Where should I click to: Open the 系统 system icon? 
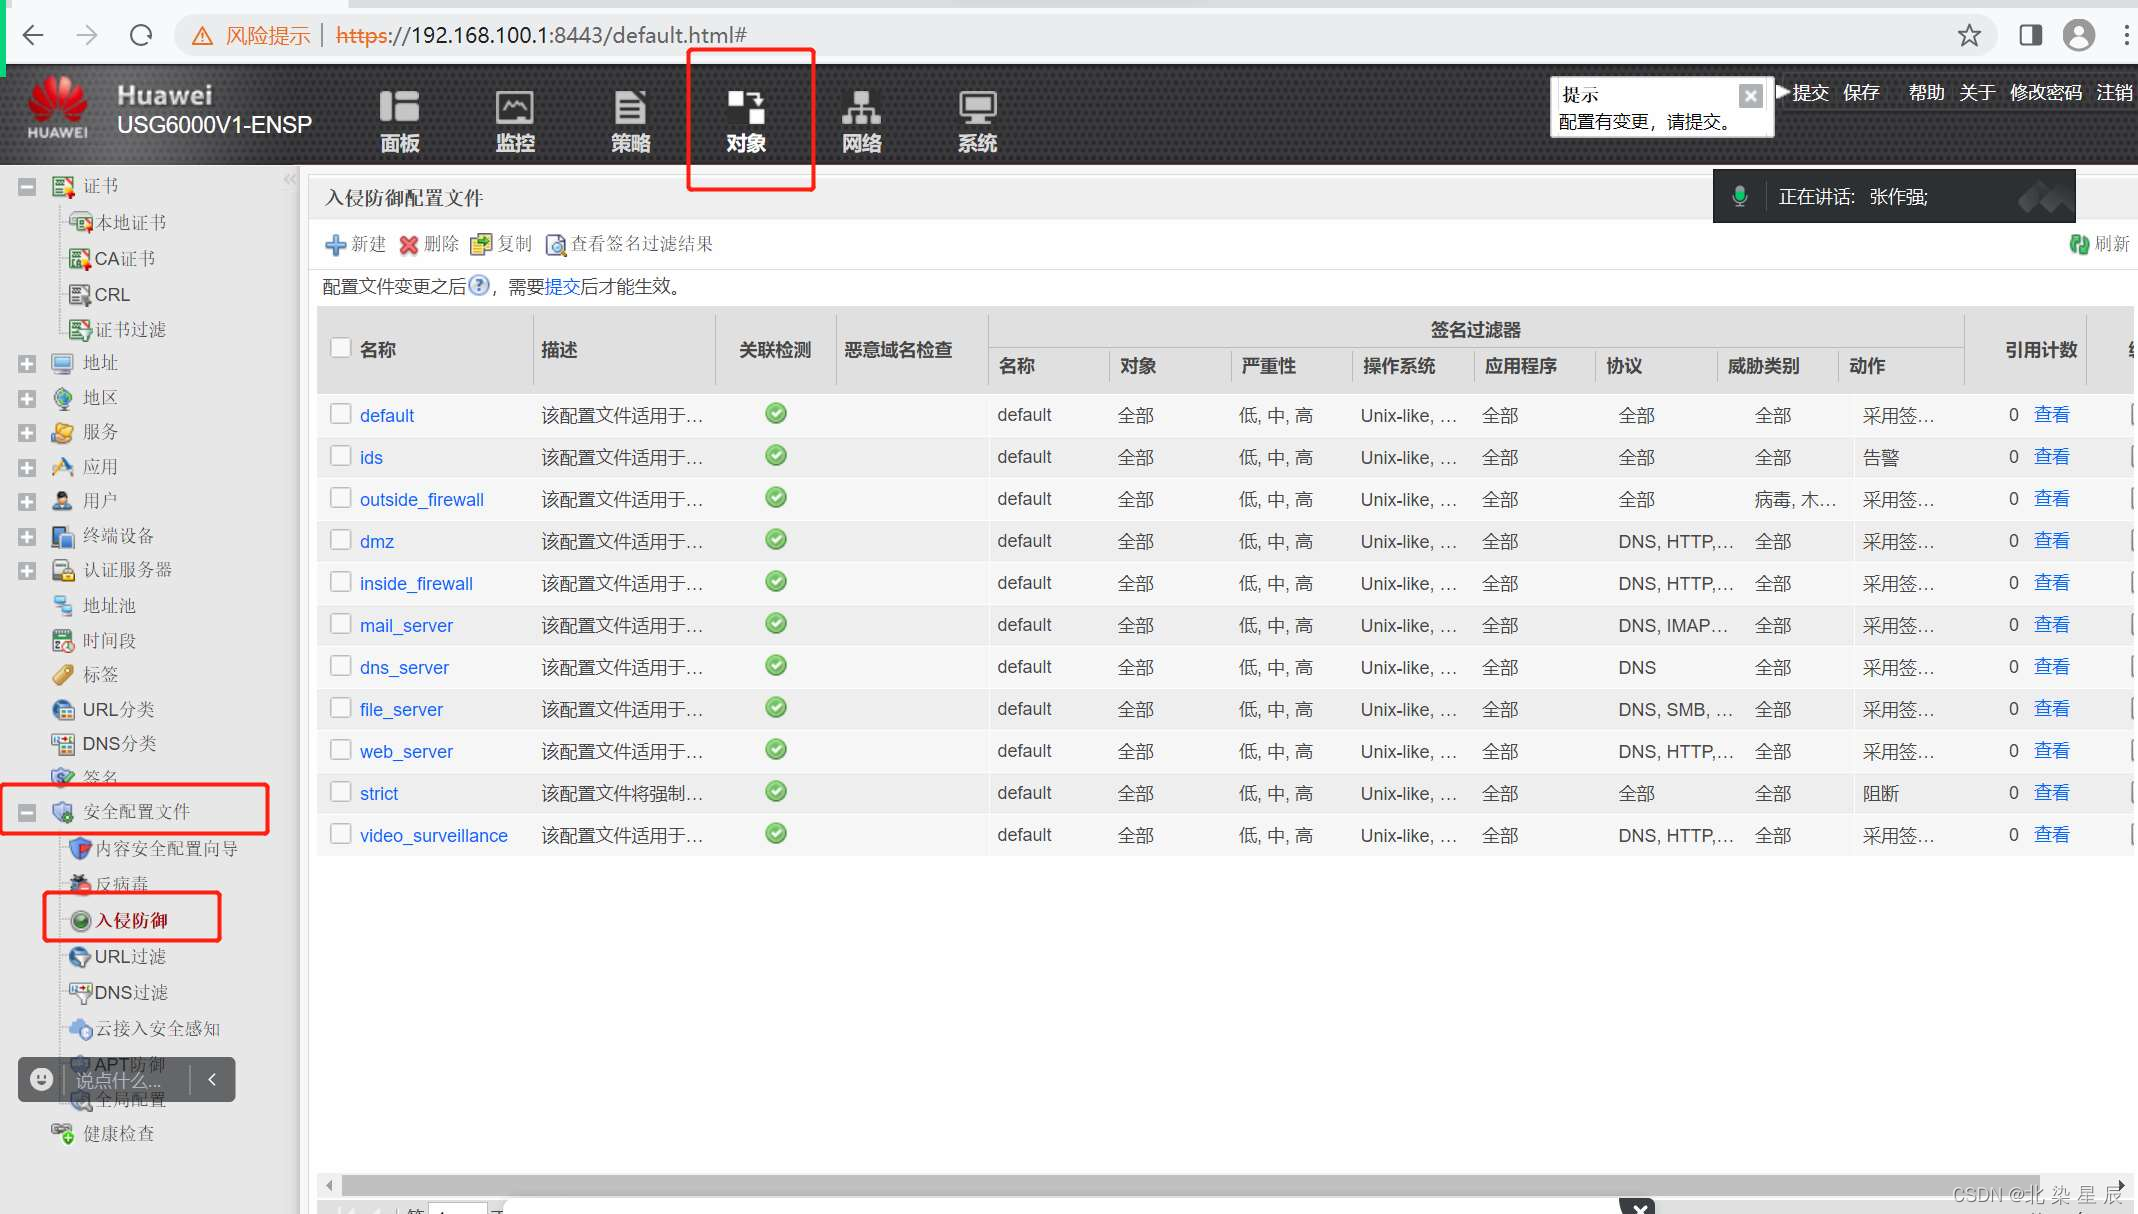click(977, 108)
